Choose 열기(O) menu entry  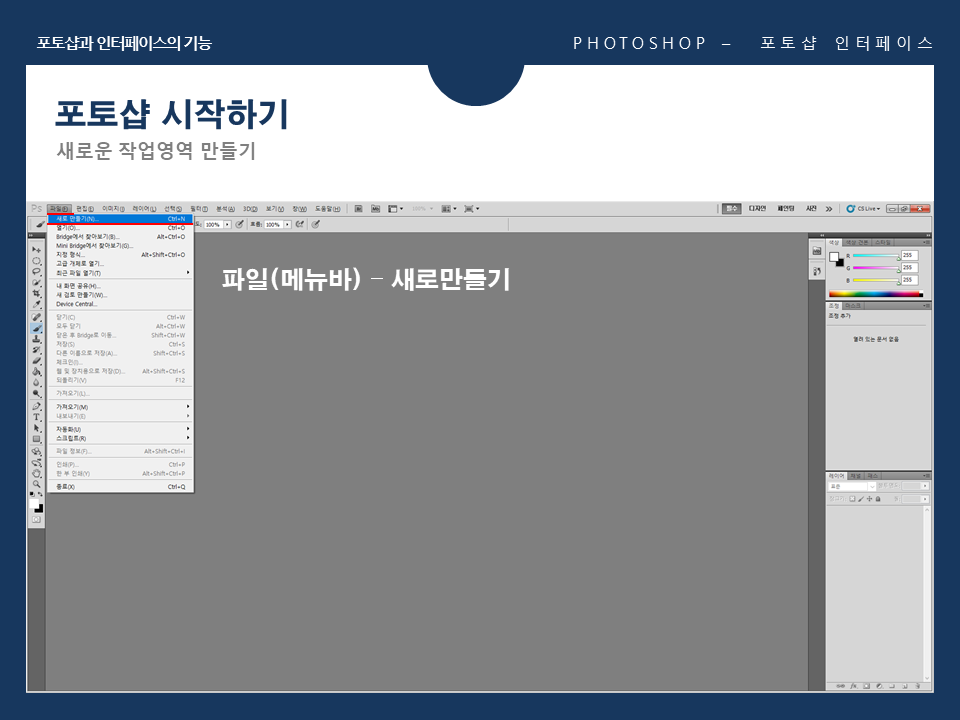[x=121, y=228]
